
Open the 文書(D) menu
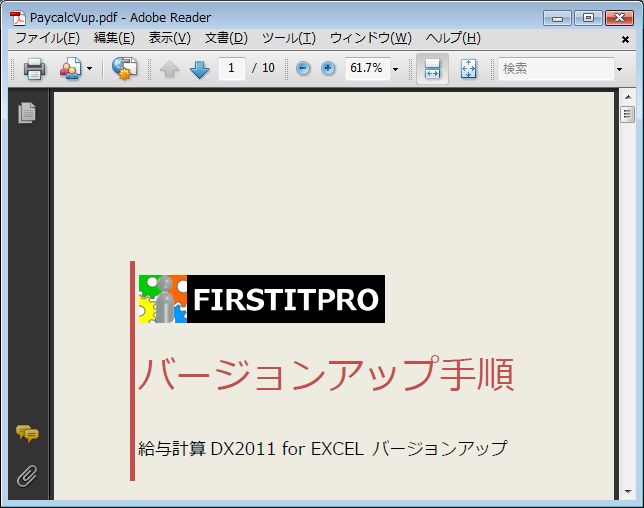coord(226,38)
